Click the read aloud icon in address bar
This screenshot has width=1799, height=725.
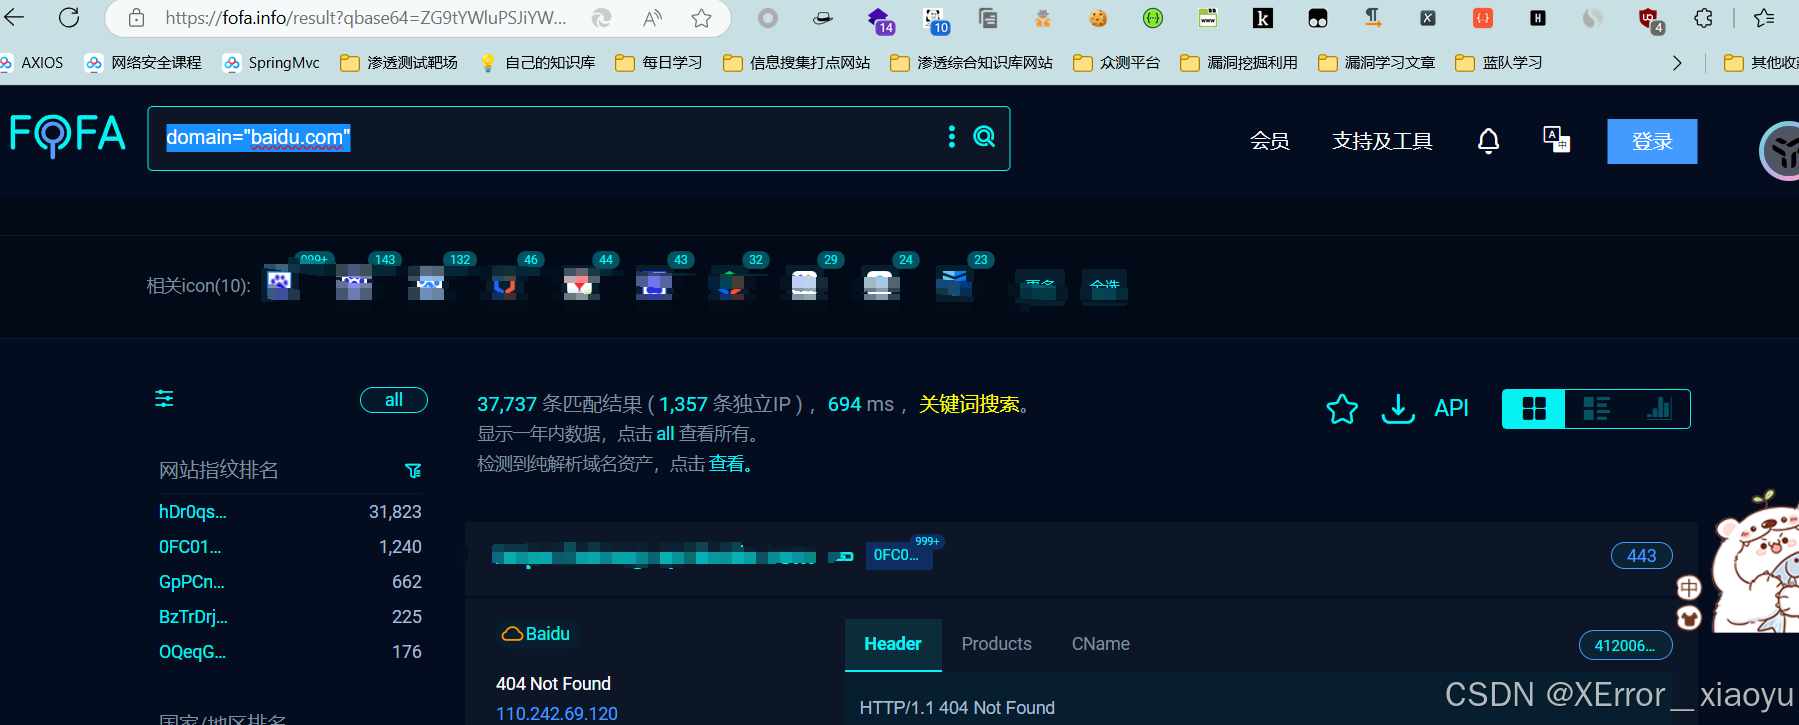(x=653, y=18)
